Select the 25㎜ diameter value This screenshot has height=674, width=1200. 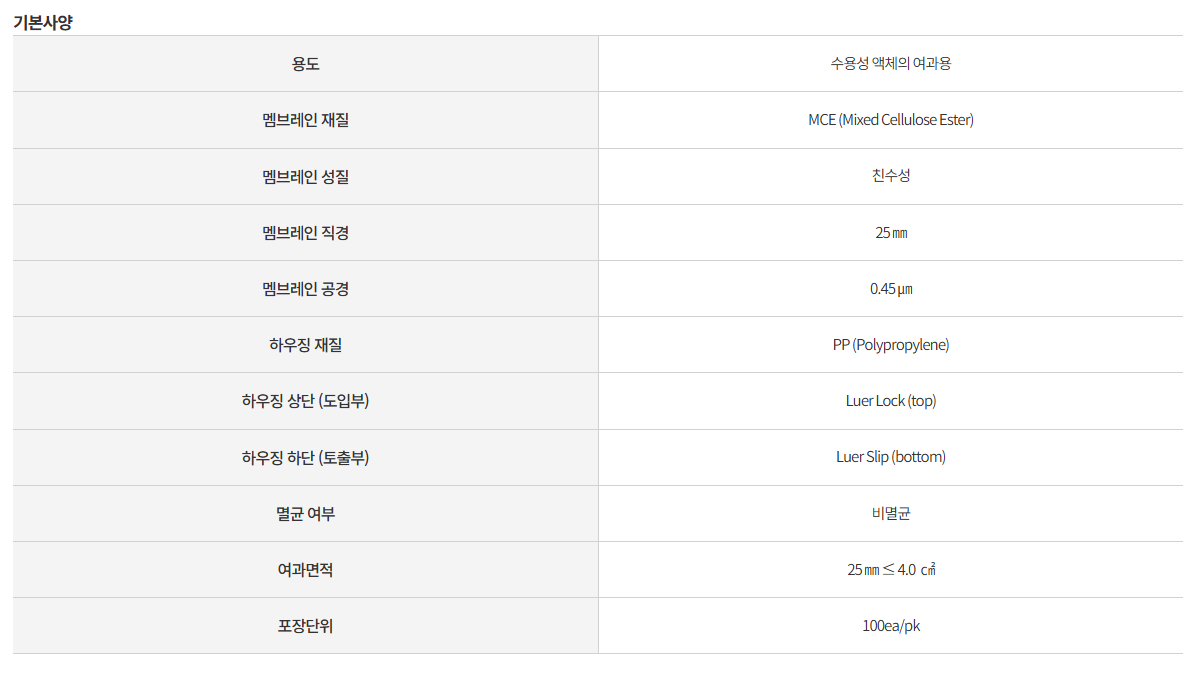[891, 233]
